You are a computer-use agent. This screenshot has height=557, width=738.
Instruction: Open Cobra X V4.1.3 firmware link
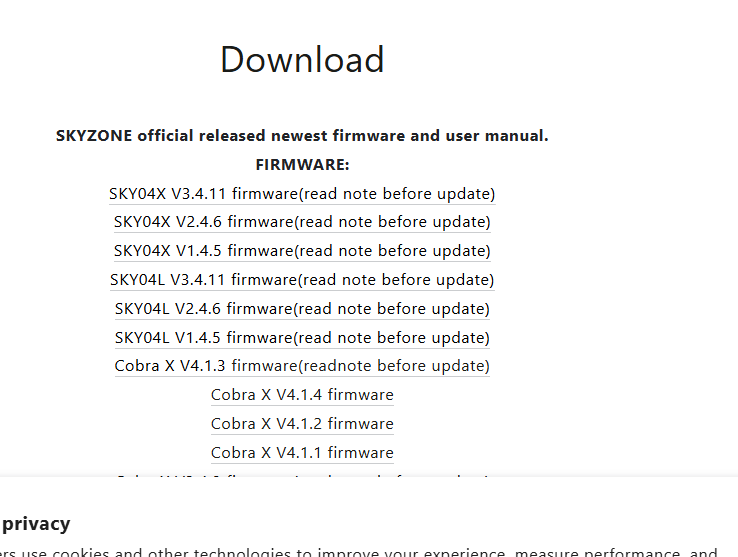coord(302,366)
